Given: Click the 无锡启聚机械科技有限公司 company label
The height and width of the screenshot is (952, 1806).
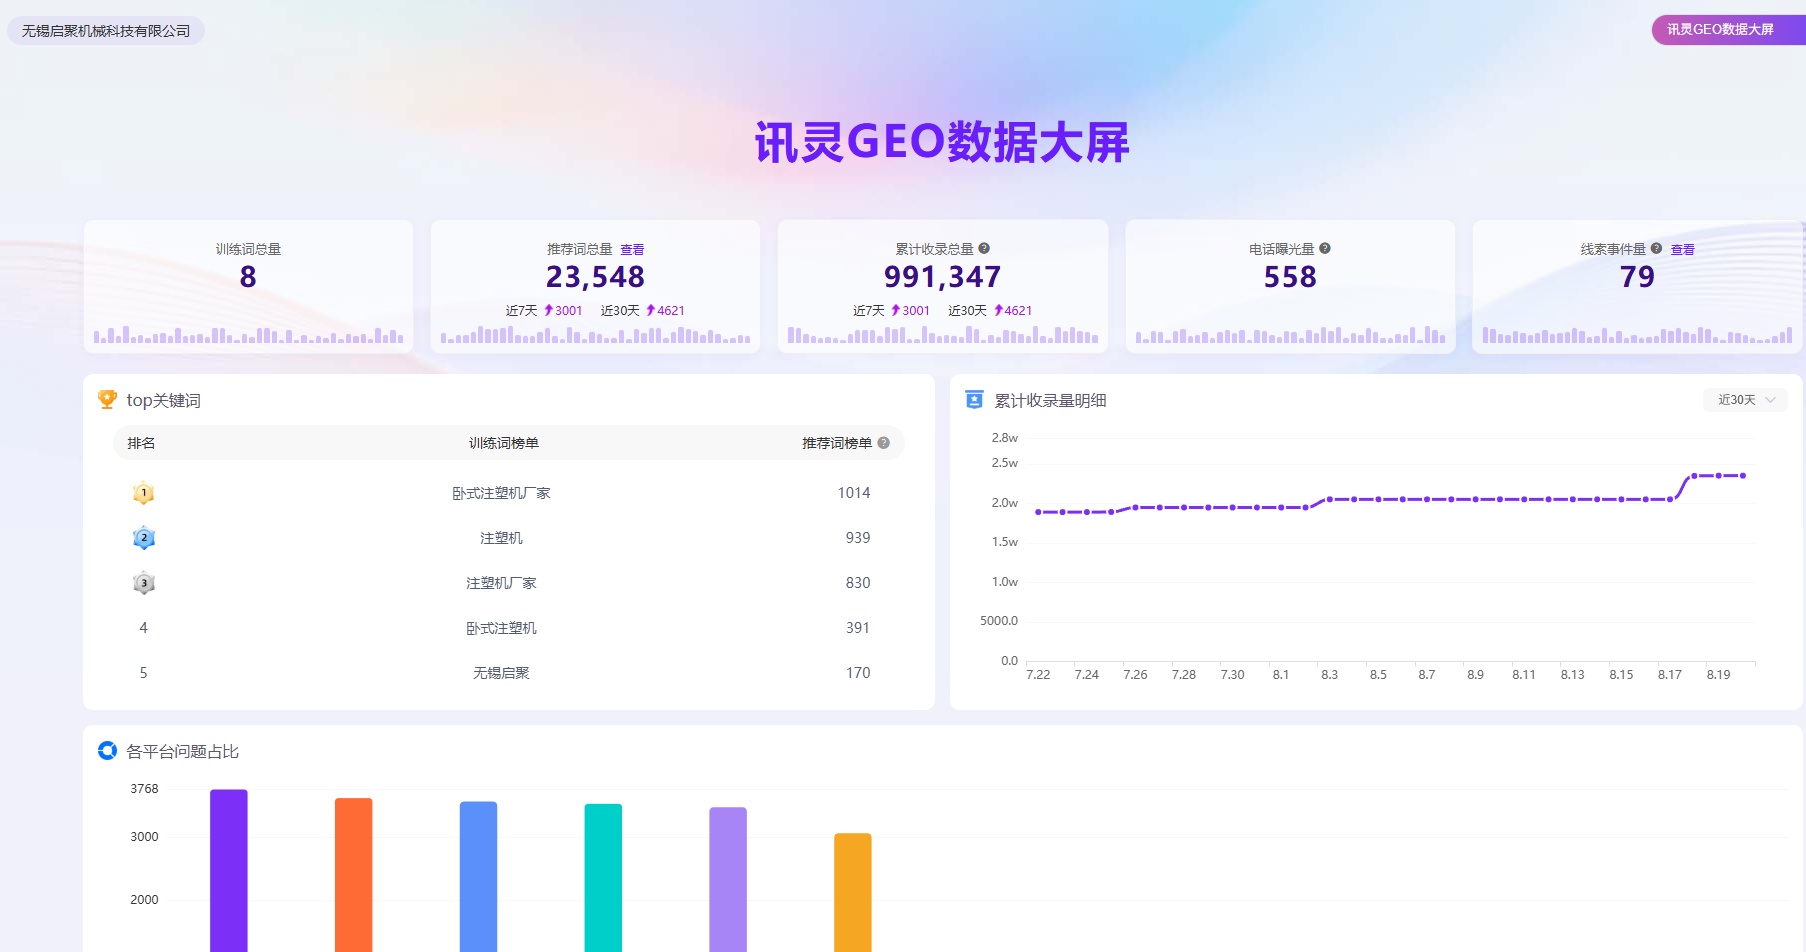Looking at the screenshot, I should coord(106,31).
